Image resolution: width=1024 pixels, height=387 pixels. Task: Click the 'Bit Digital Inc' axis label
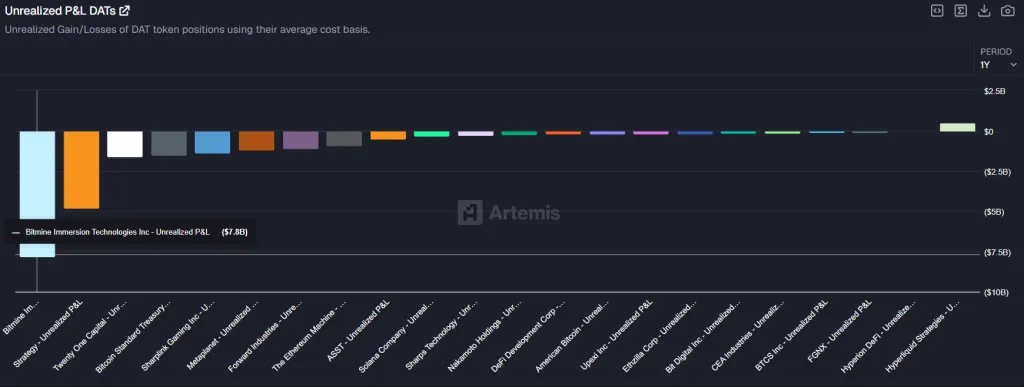pyautogui.click(x=704, y=337)
